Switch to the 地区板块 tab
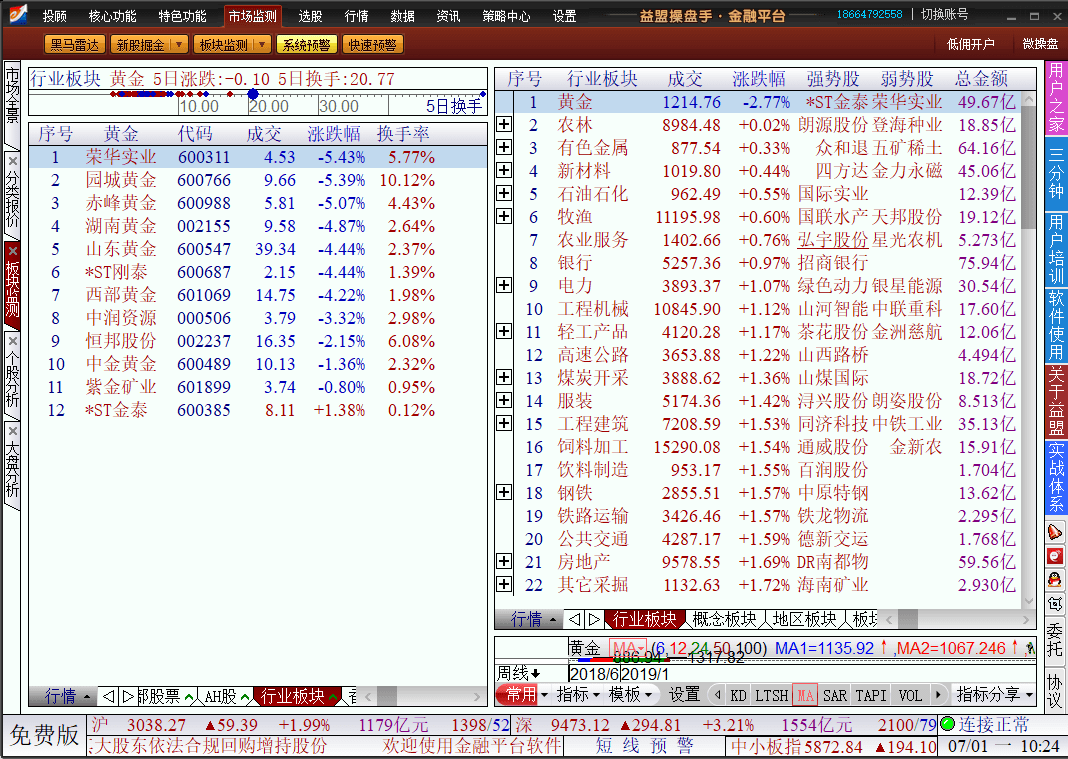 point(804,619)
